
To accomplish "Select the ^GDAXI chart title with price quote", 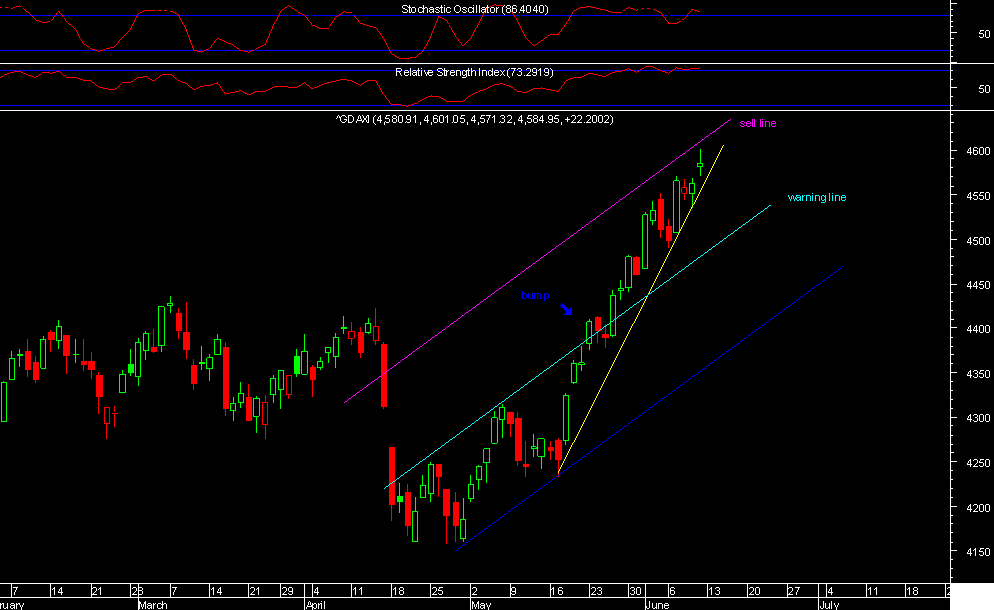I will [474, 119].
